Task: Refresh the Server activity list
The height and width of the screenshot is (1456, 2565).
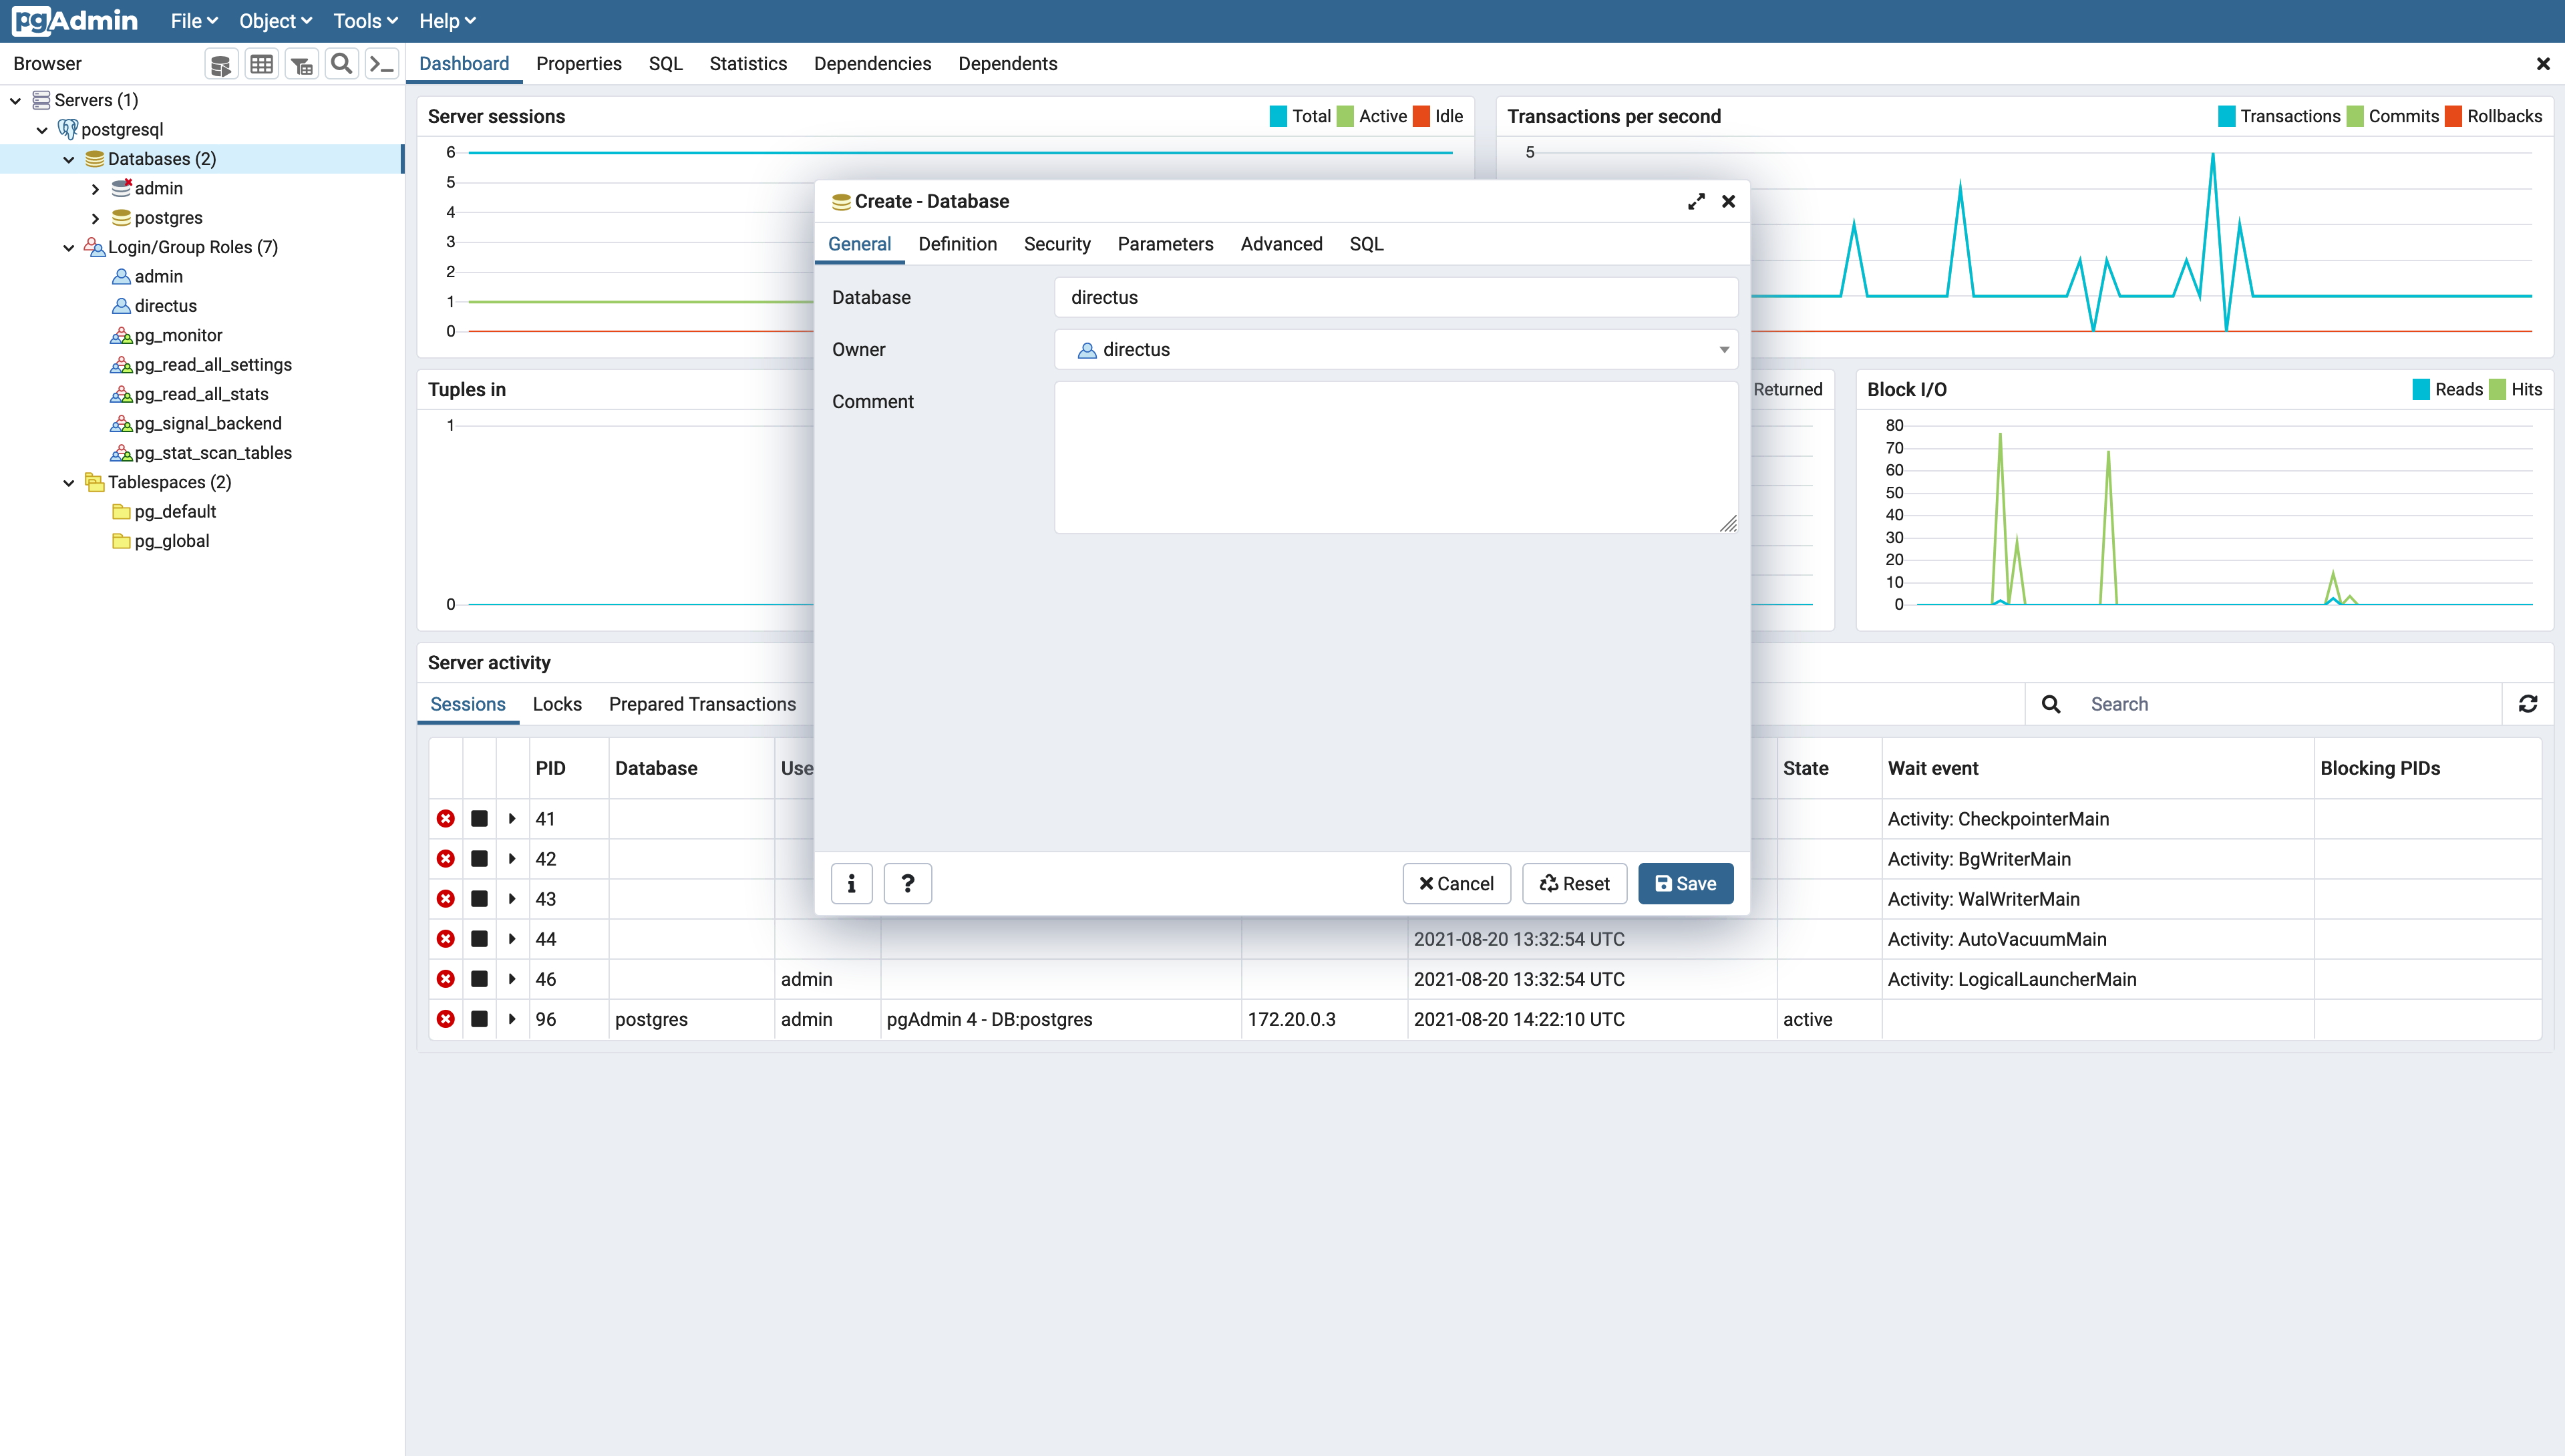Action: (2529, 703)
